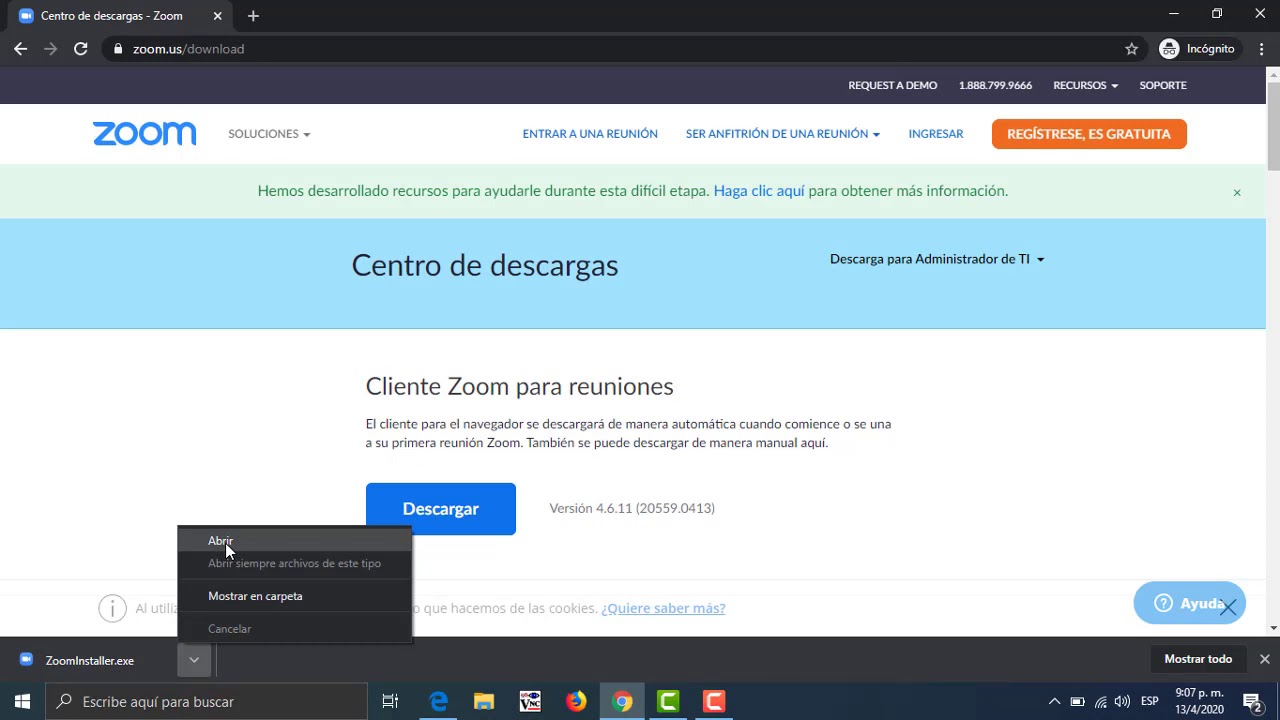
Task: Open Firefox from taskbar
Action: [576, 701]
